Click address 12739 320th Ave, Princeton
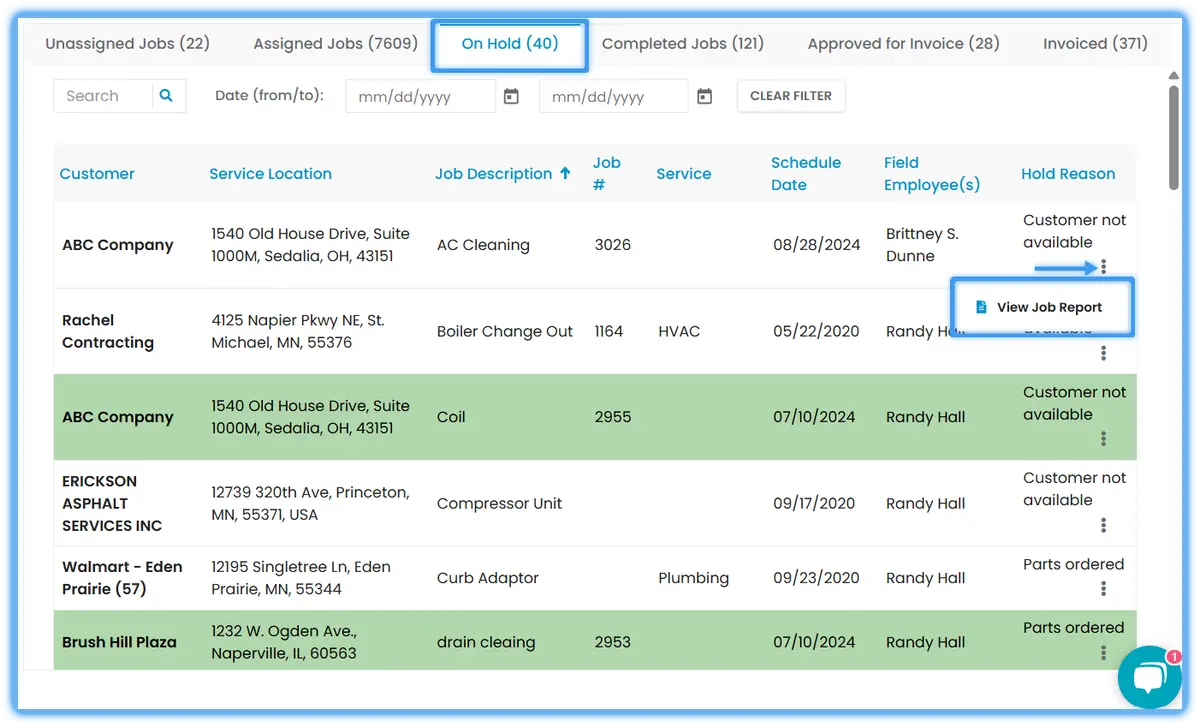Image resolution: width=1200 pixels, height=727 pixels. (311, 503)
